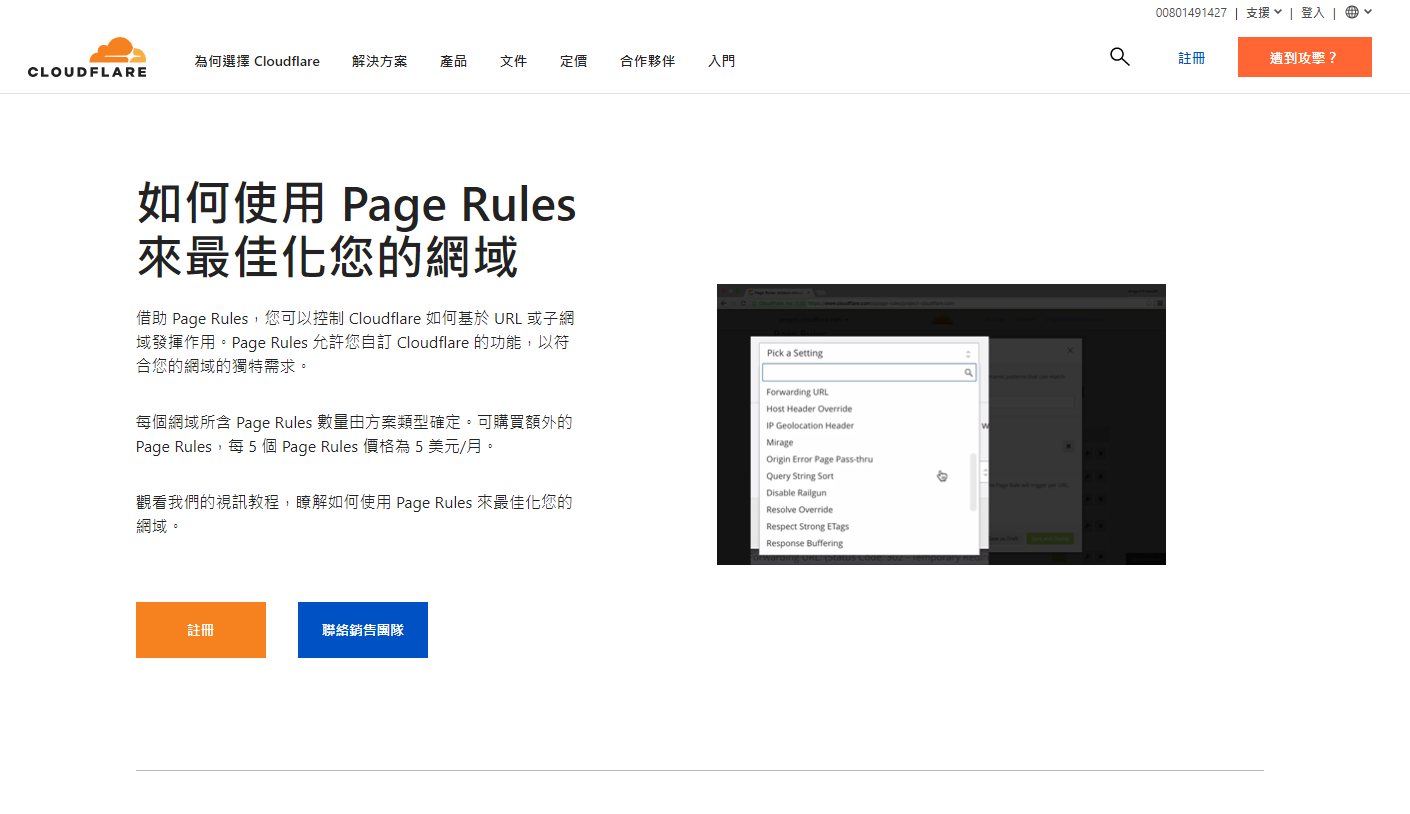
Task: Click the blue 聯絡銷售團隊 button
Action: point(363,630)
